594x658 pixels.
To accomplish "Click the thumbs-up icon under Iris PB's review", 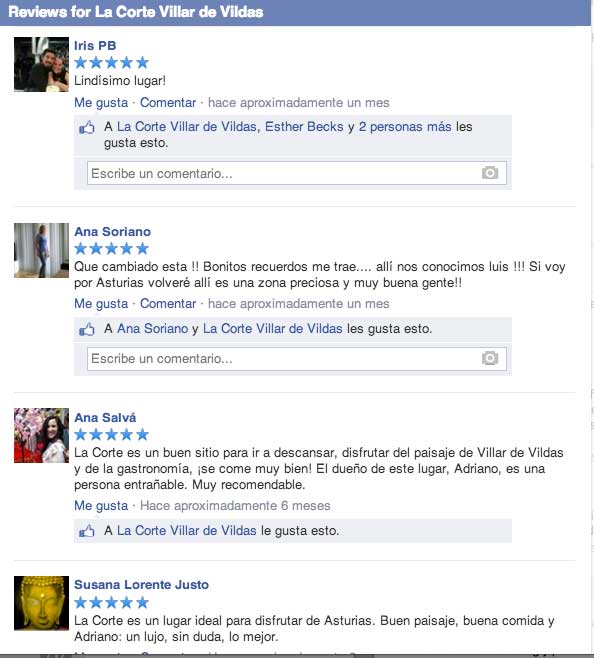I will click(x=86, y=128).
